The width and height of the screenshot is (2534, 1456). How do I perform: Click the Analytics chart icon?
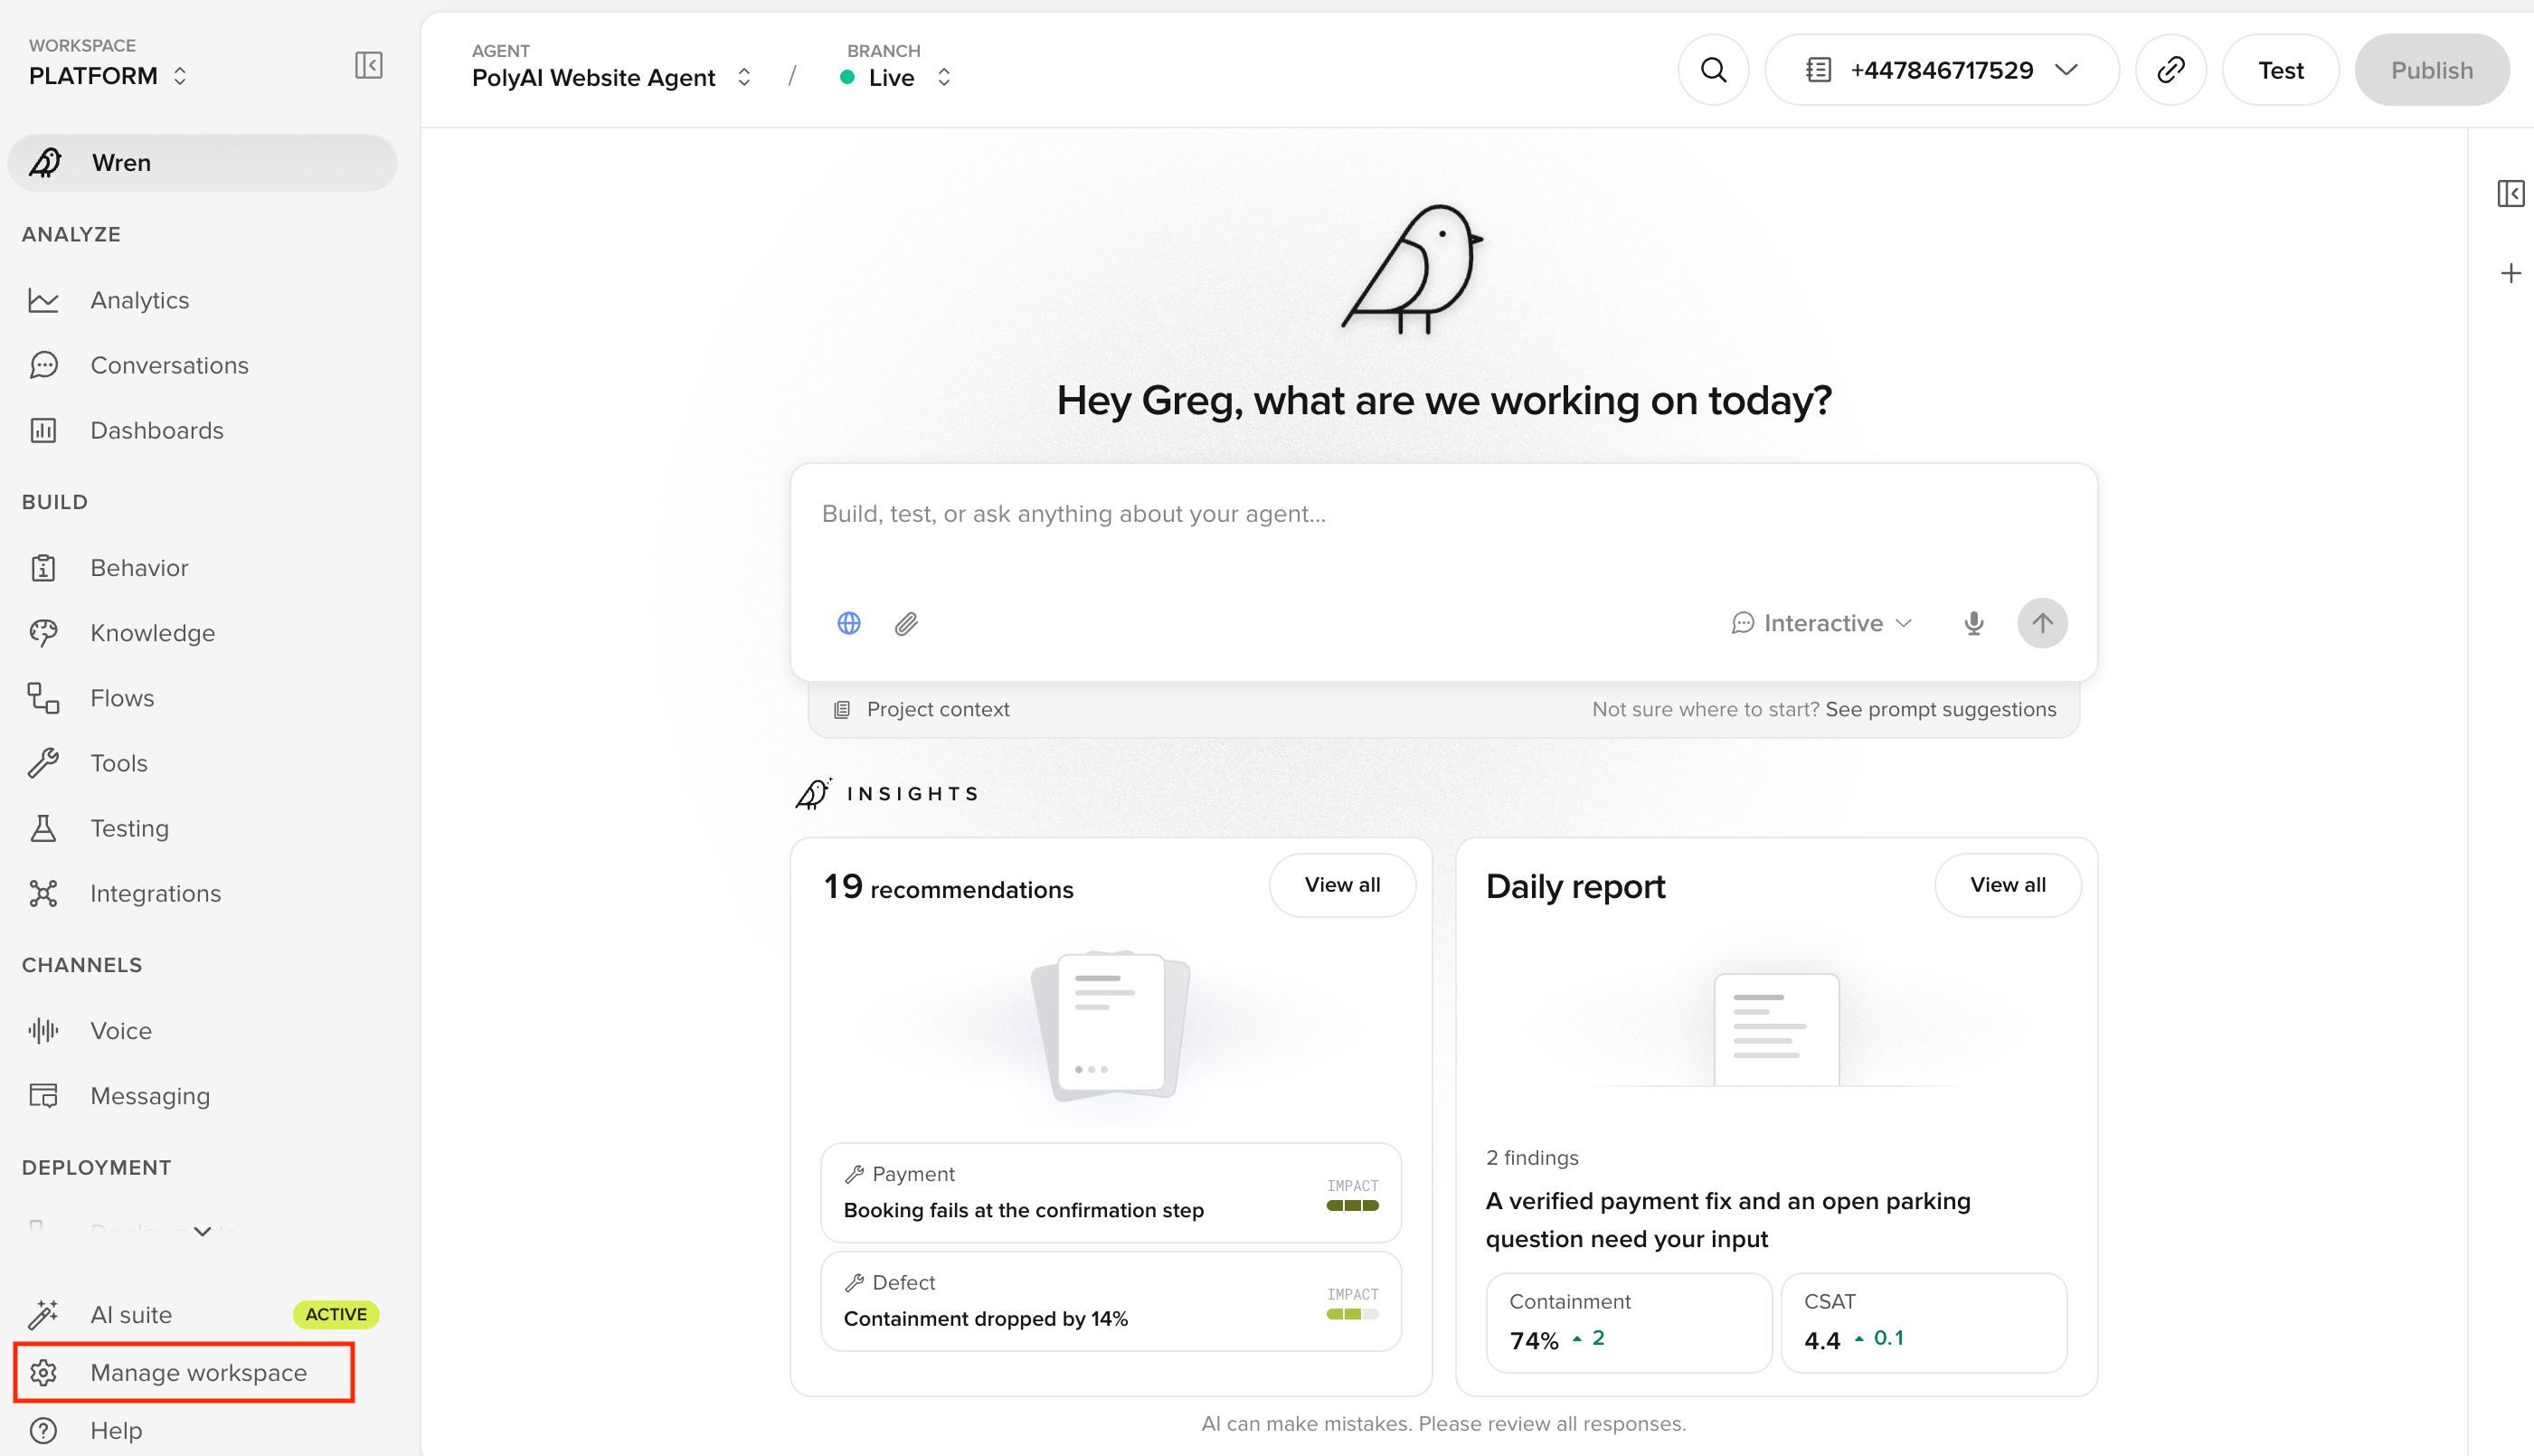tap(43, 300)
